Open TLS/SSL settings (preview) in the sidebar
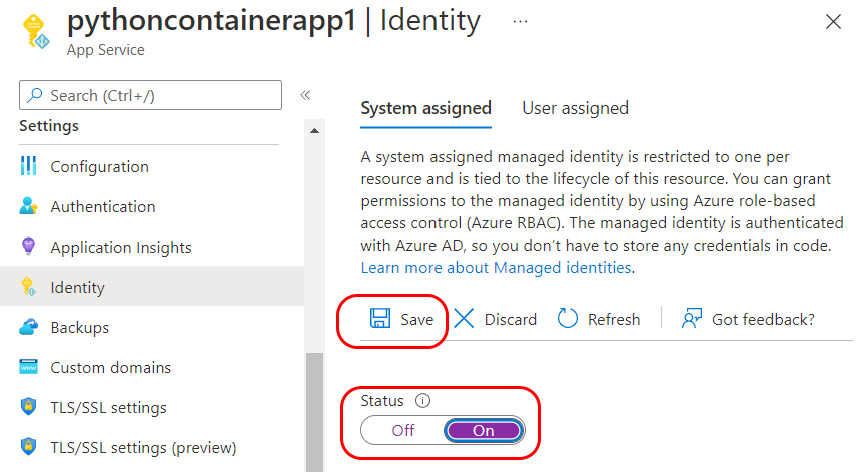This screenshot has height=472, width=866. pyautogui.click(x=143, y=448)
